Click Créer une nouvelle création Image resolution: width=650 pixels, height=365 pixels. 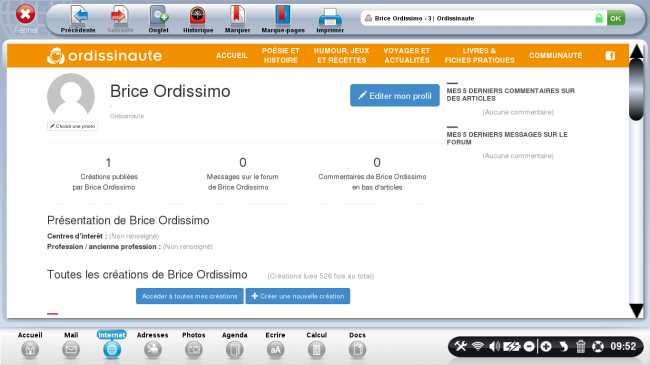click(x=298, y=296)
